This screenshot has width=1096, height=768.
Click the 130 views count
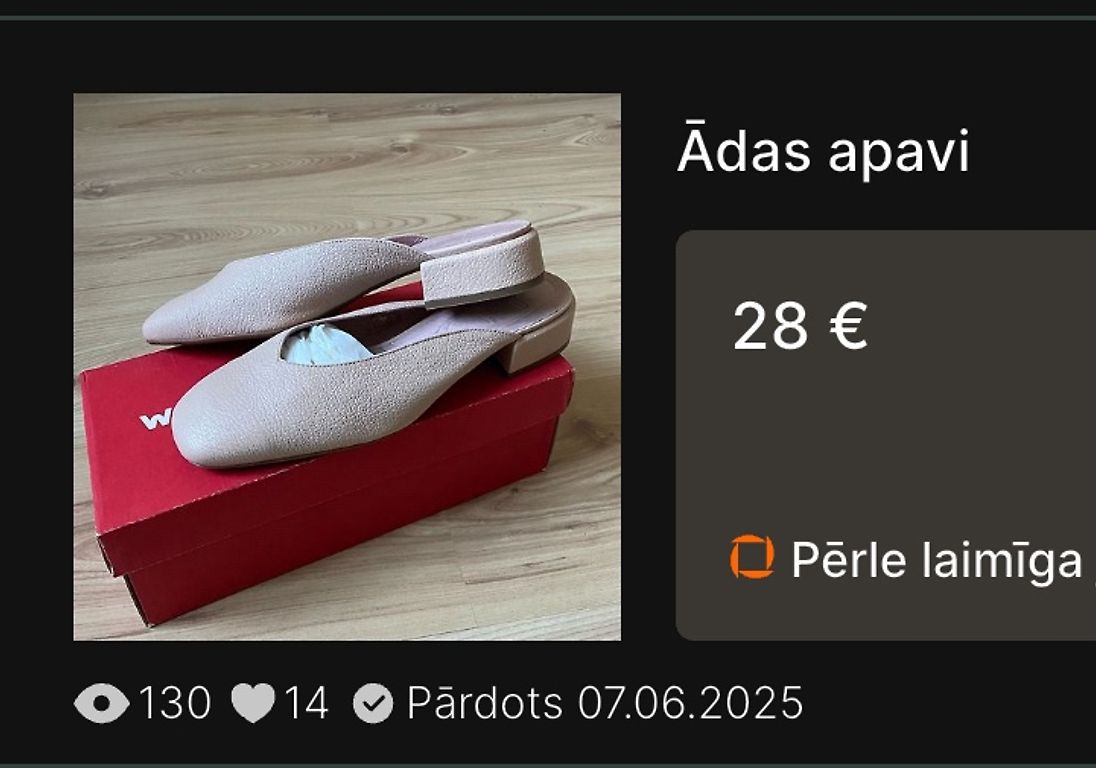[x=175, y=703]
